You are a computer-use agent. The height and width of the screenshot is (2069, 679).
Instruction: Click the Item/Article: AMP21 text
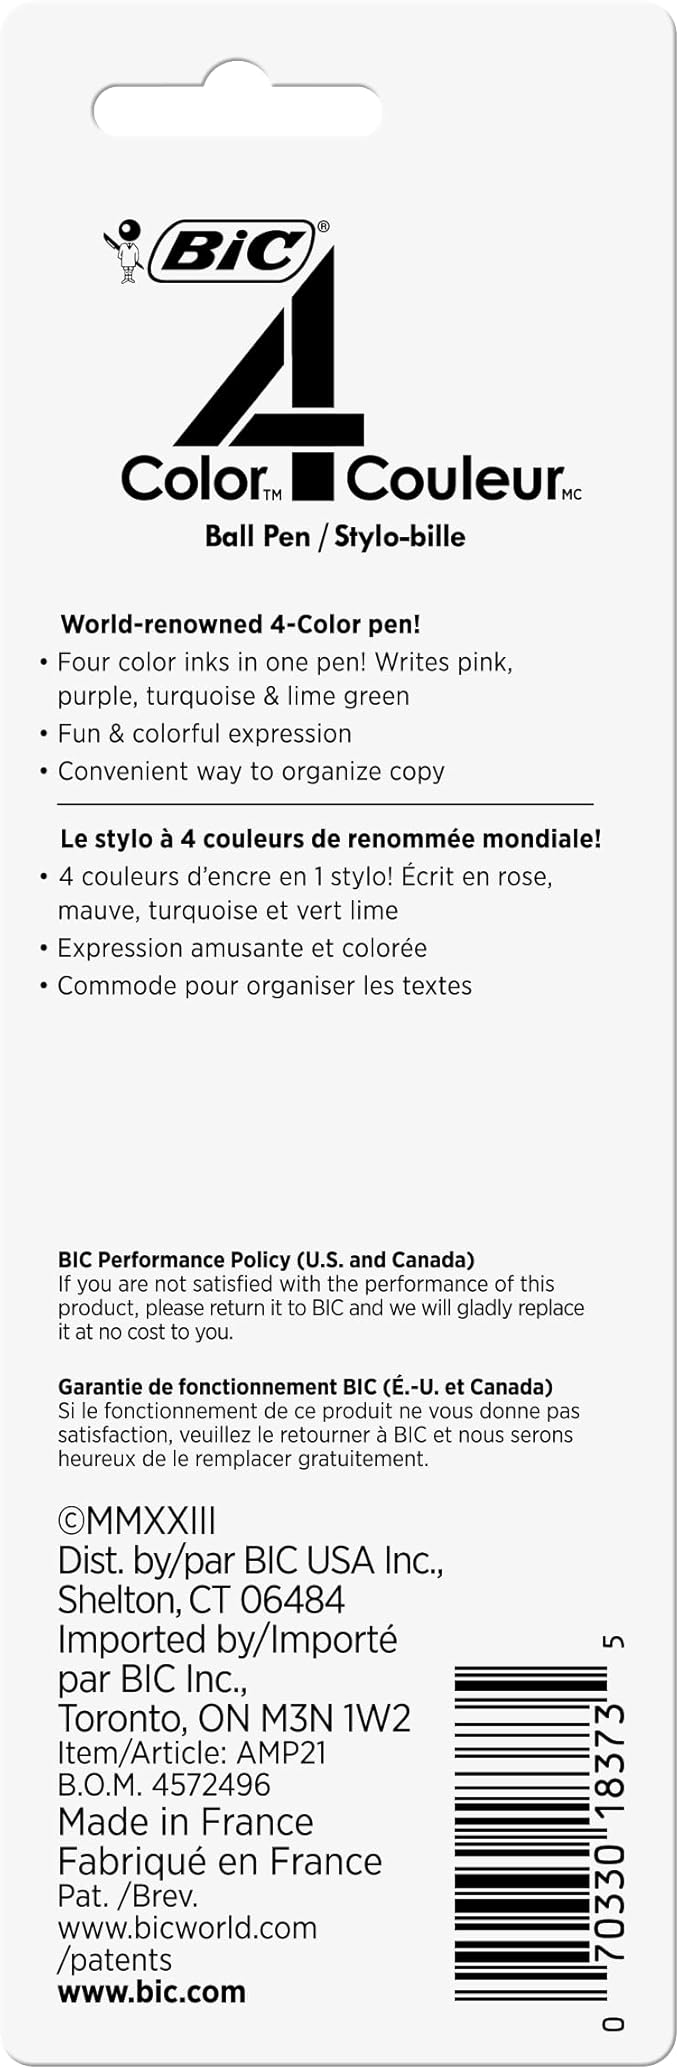192,1753
